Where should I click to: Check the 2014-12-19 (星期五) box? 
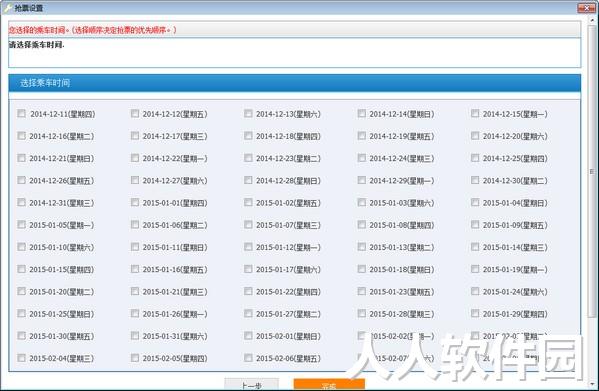[361, 136]
